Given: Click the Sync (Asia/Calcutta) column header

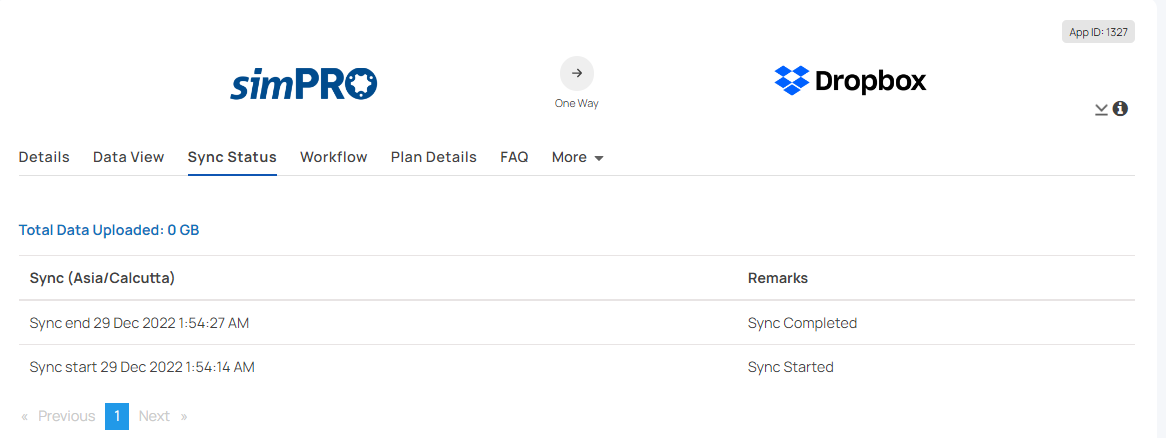Looking at the screenshot, I should 103,278.
